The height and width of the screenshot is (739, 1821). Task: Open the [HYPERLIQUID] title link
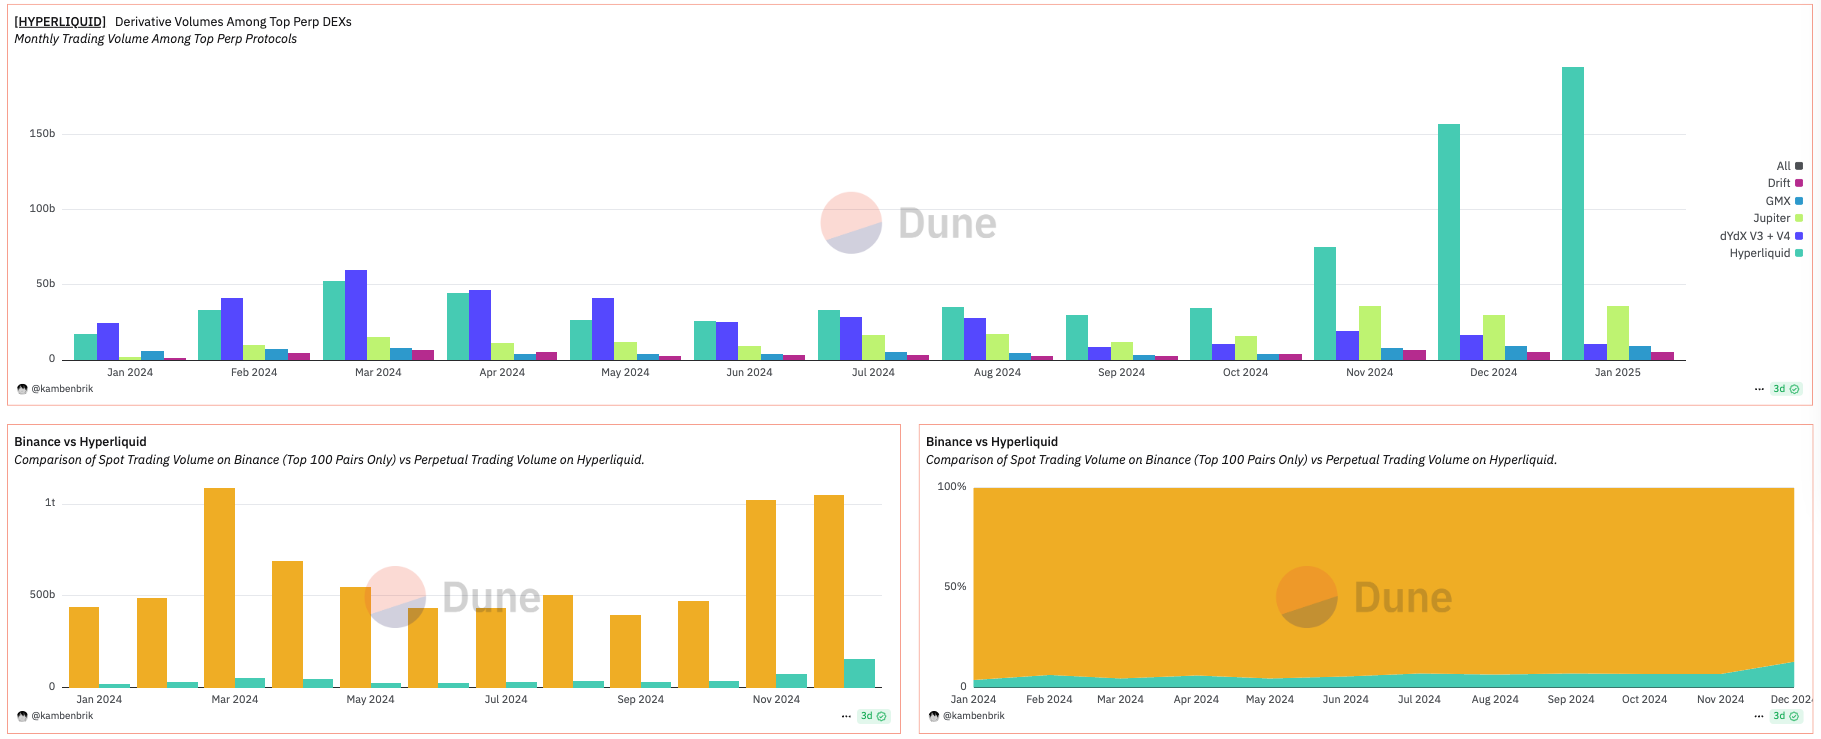click(x=60, y=22)
